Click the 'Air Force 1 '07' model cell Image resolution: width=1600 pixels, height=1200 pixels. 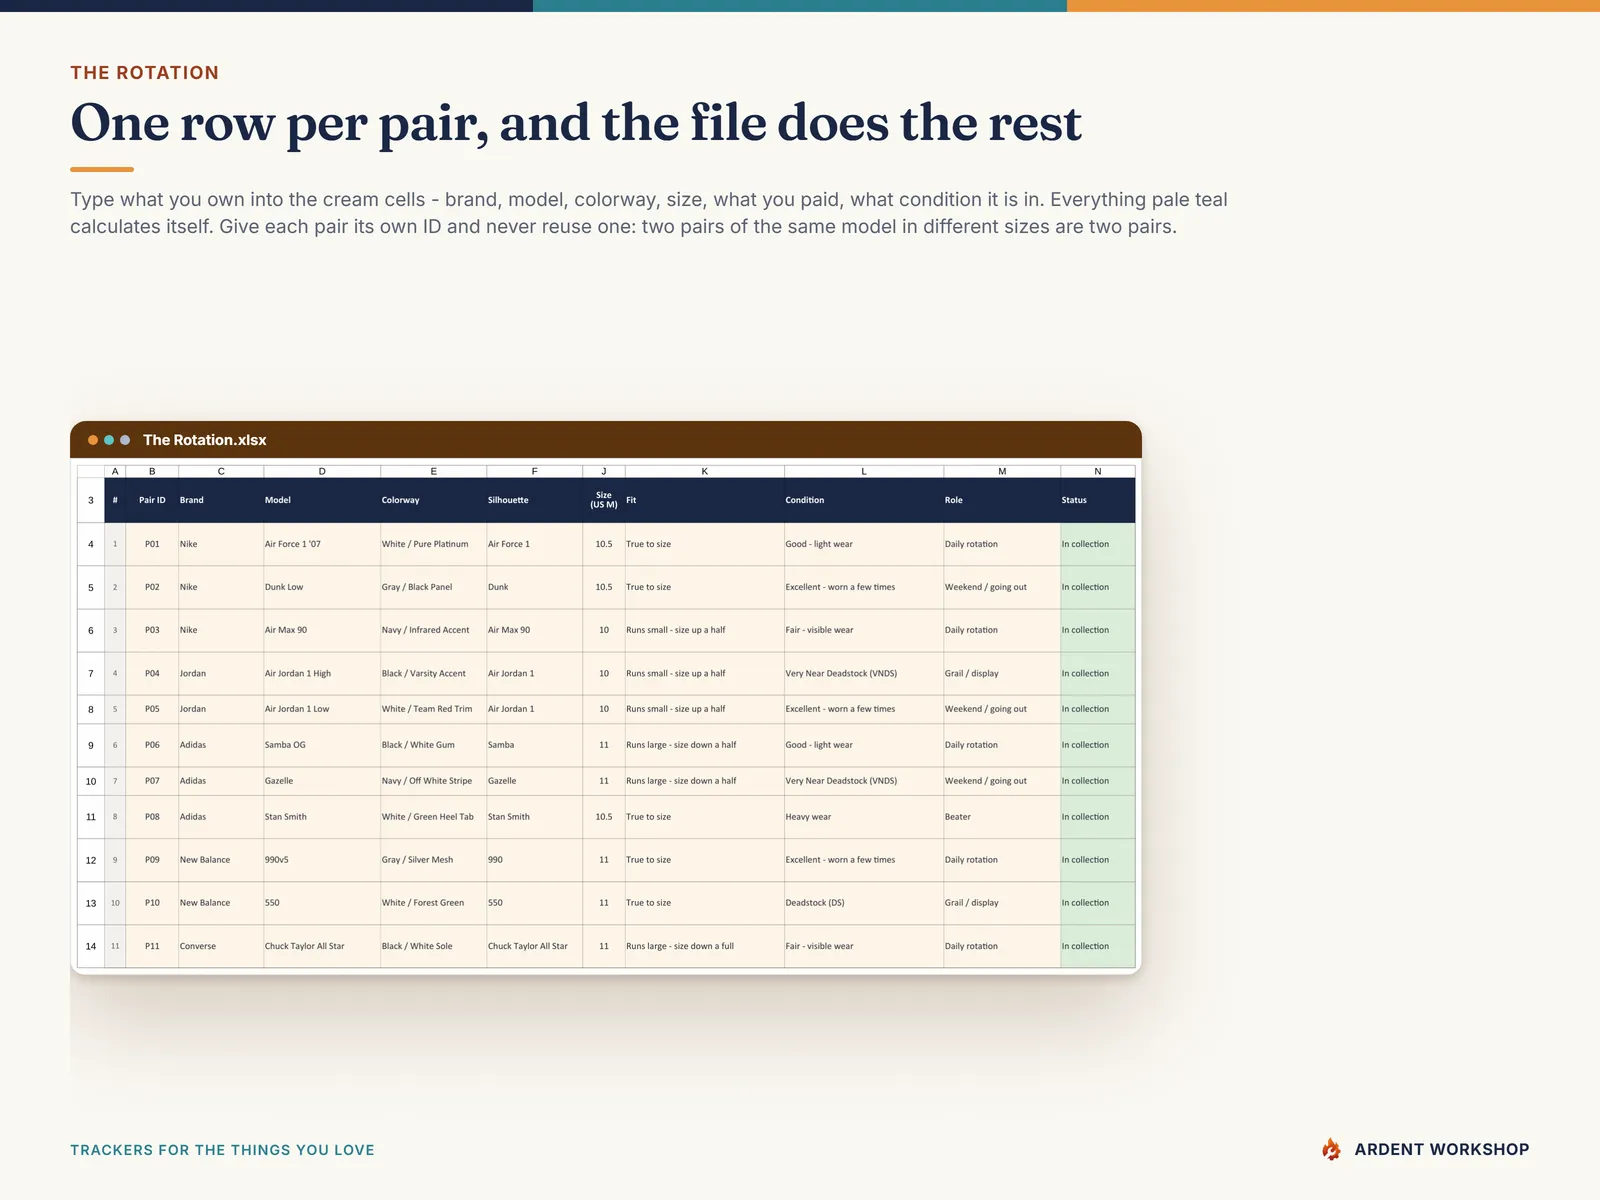(322, 544)
